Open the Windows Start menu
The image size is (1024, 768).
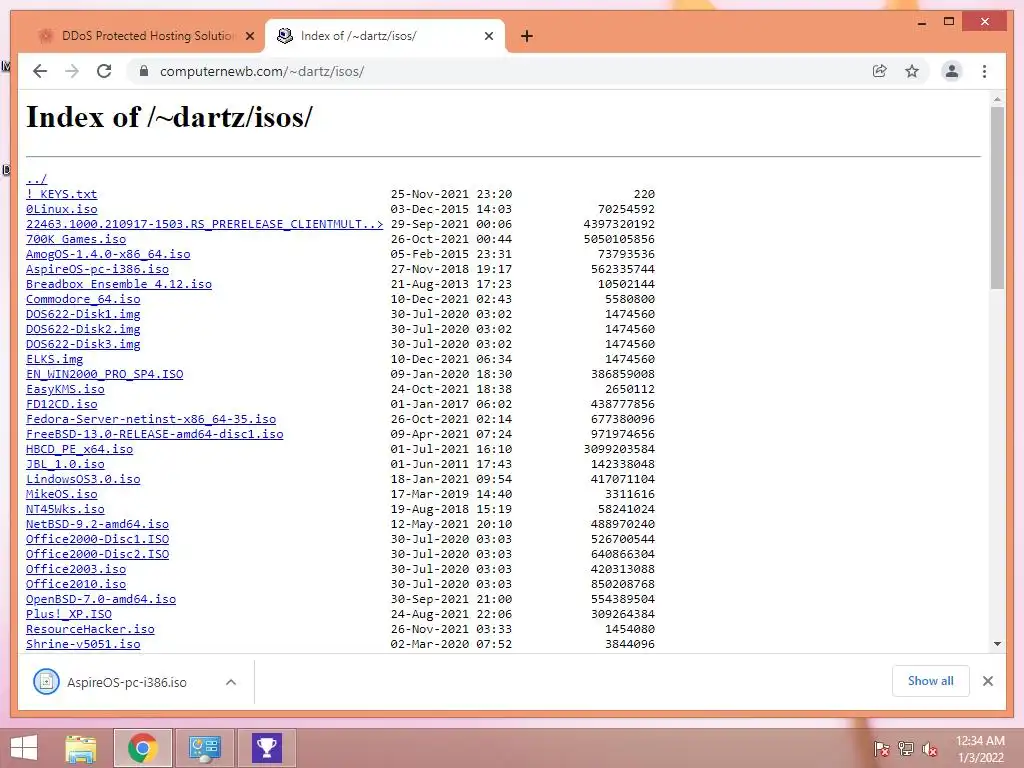pyautogui.click(x=24, y=748)
